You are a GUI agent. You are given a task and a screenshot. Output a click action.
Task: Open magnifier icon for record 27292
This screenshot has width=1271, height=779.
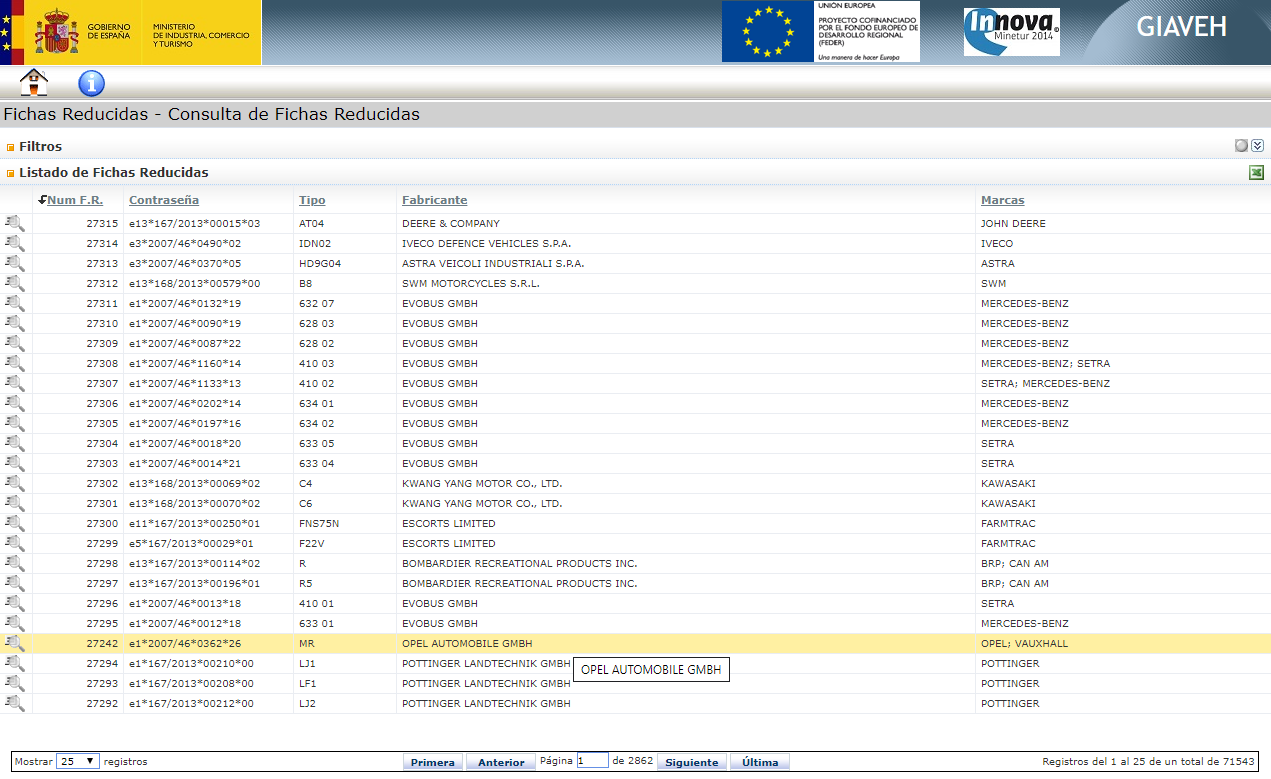pos(15,704)
